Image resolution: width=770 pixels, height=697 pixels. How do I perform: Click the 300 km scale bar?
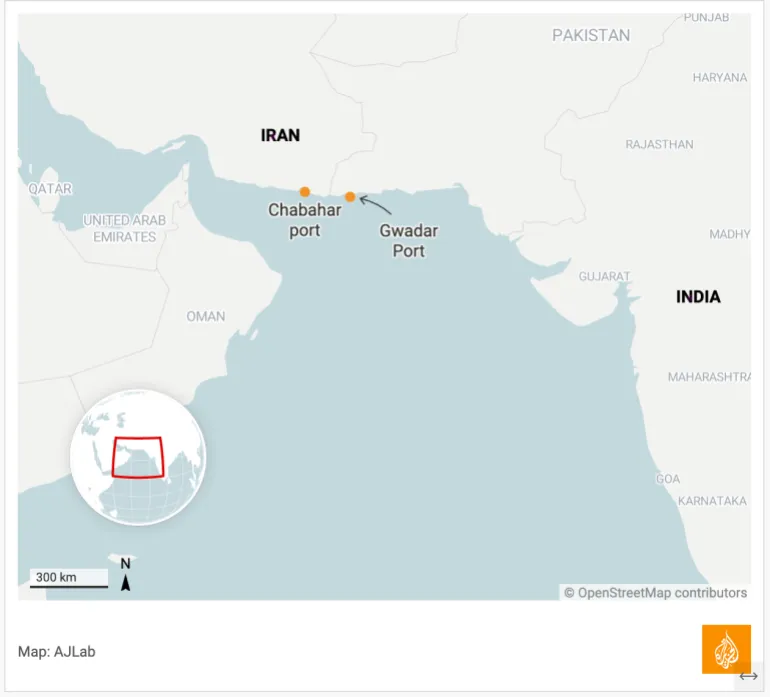pyautogui.click(x=68, y=579)
